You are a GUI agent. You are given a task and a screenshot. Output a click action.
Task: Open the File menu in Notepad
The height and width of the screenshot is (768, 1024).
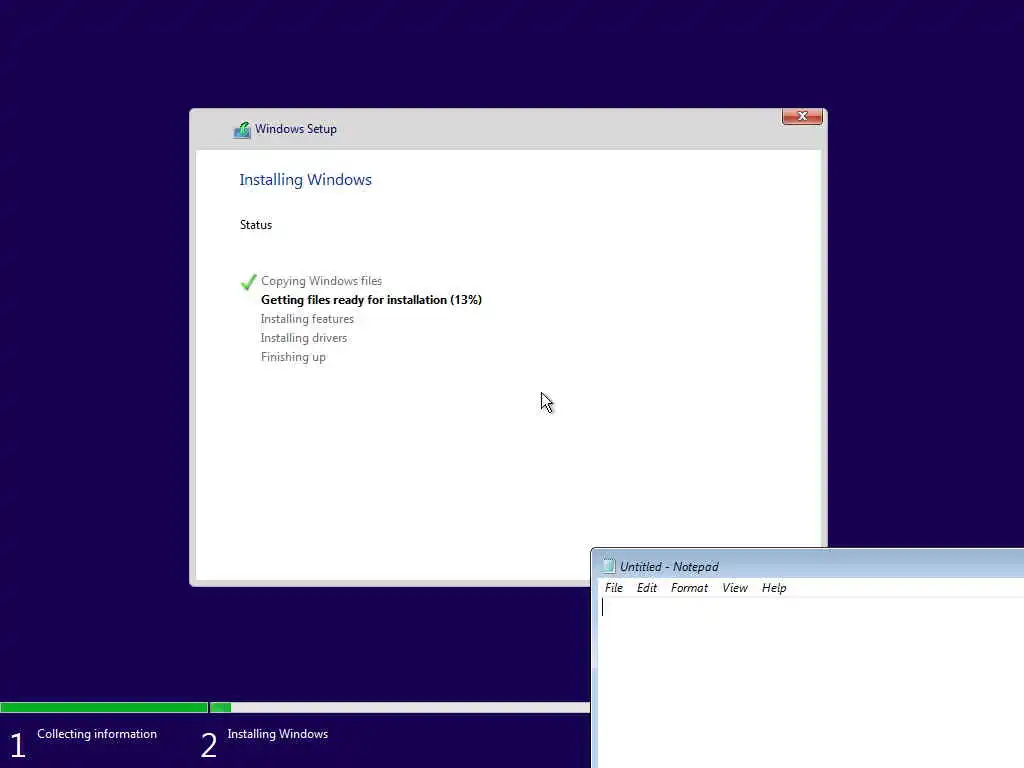613,588
